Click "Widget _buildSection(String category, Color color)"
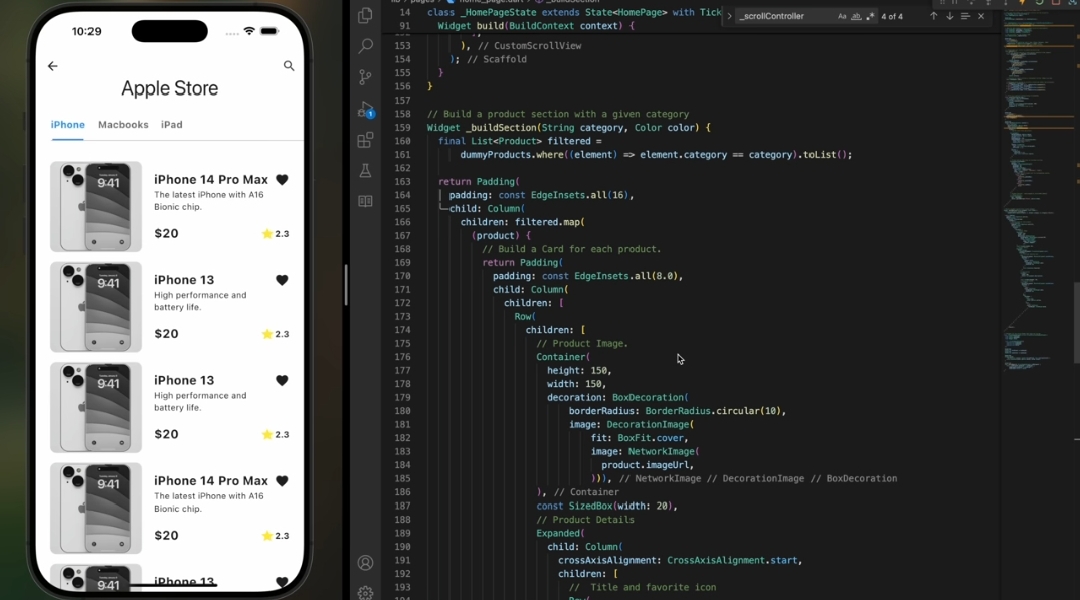The width and height of the screenshot is (1080, 600). [x=569, y=127]
